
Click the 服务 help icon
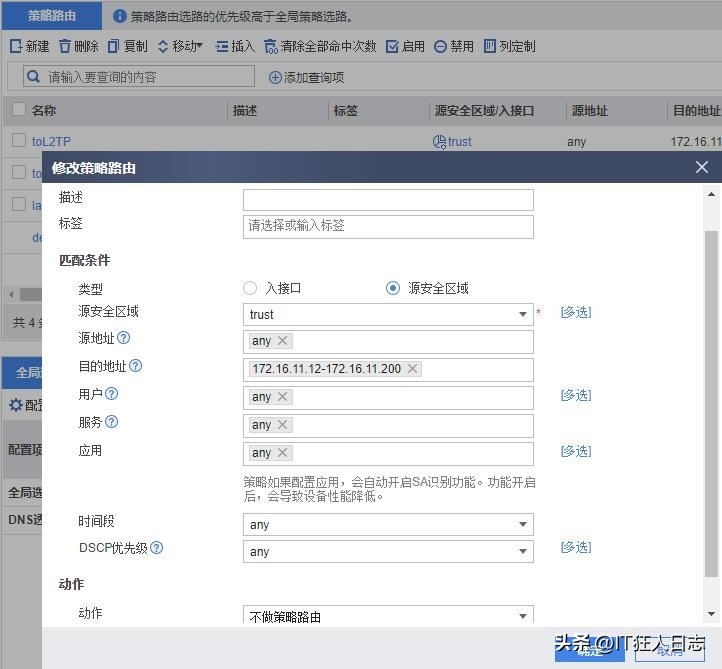(111, 422)
